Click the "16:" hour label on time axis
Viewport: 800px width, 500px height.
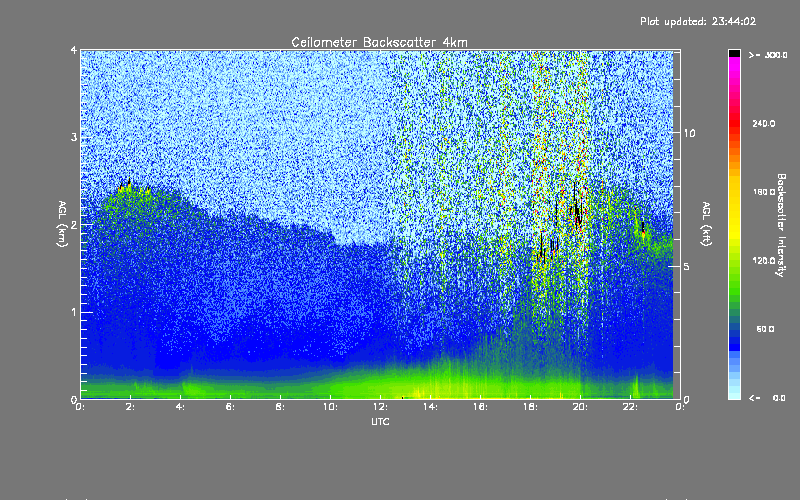(x=480, y=407)
